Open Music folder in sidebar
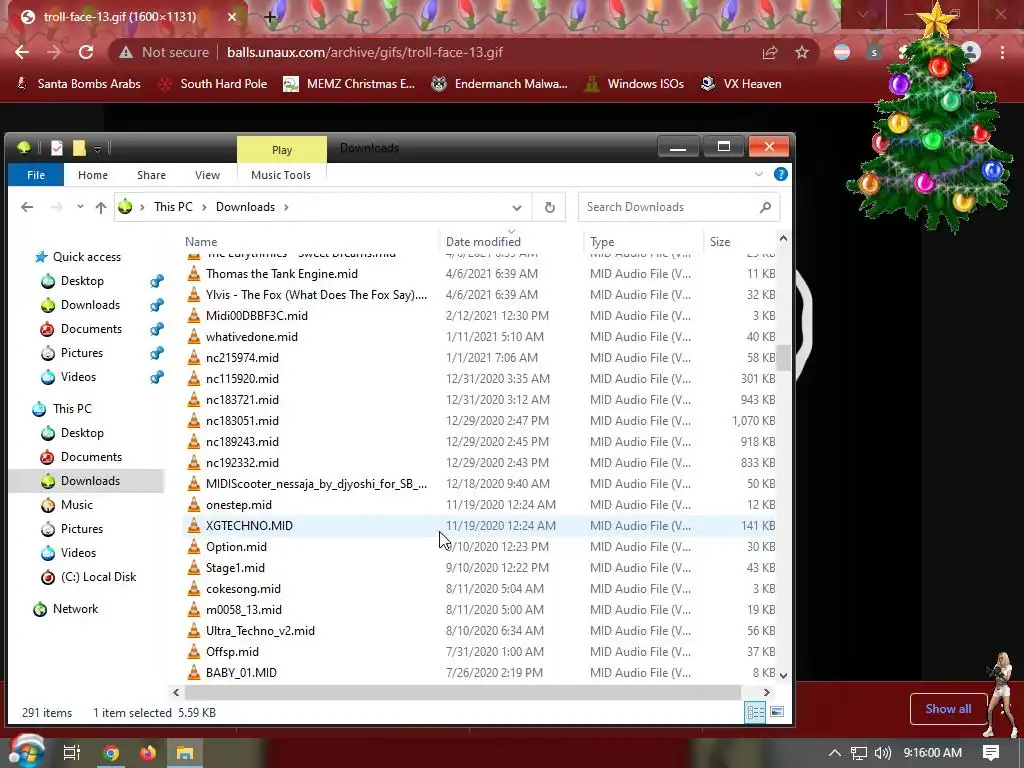 click(76, 505)
